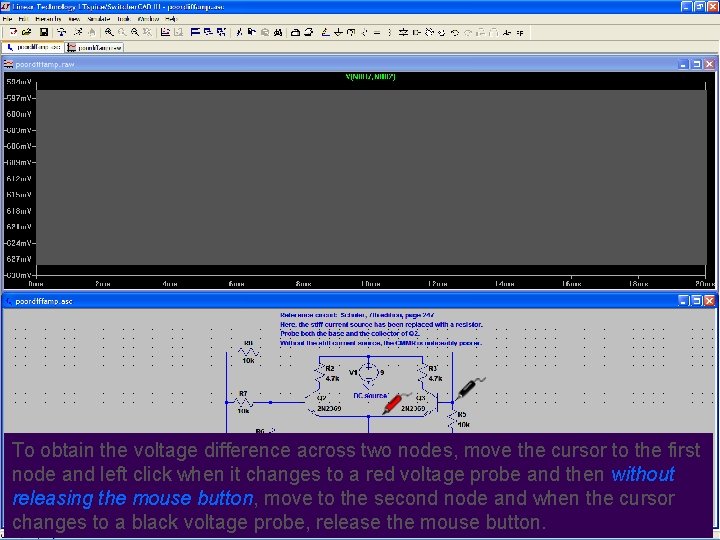The width and height of the screenshot is (720, 540).
Task: Select resistor R5 10k in schematic
Action: (452, 421)
